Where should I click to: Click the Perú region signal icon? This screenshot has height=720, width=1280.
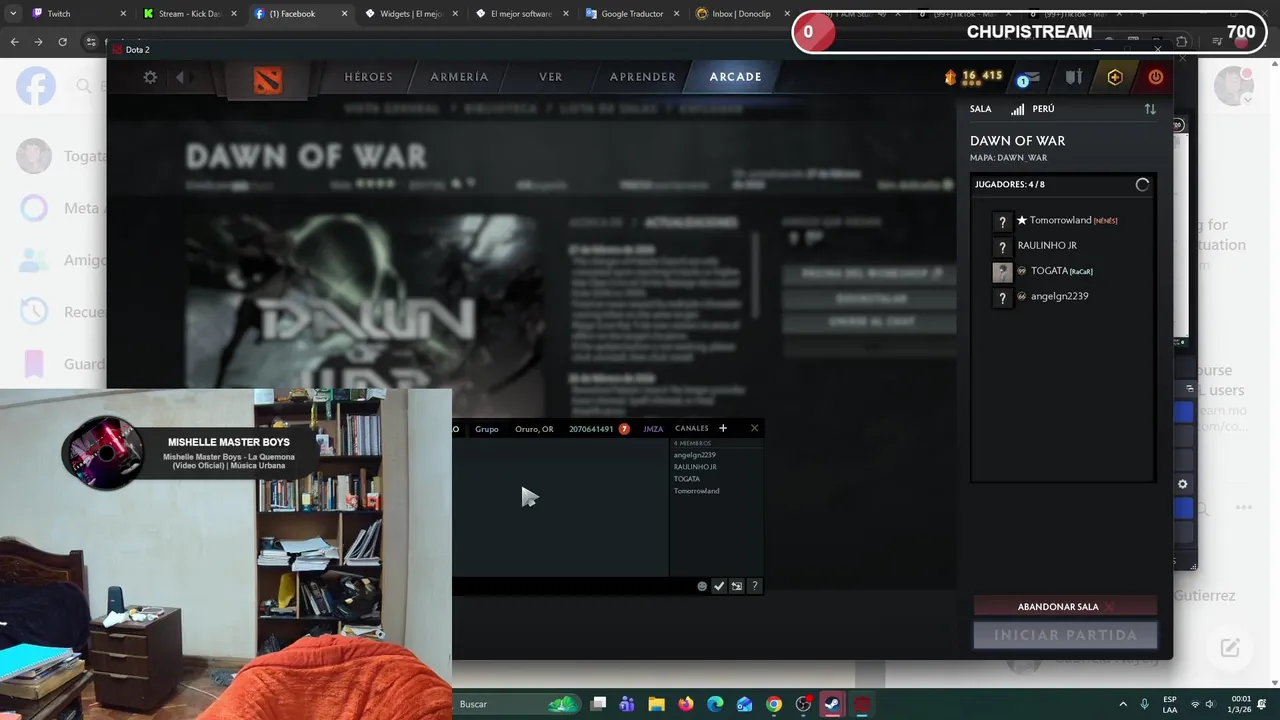pos(1017,109)
